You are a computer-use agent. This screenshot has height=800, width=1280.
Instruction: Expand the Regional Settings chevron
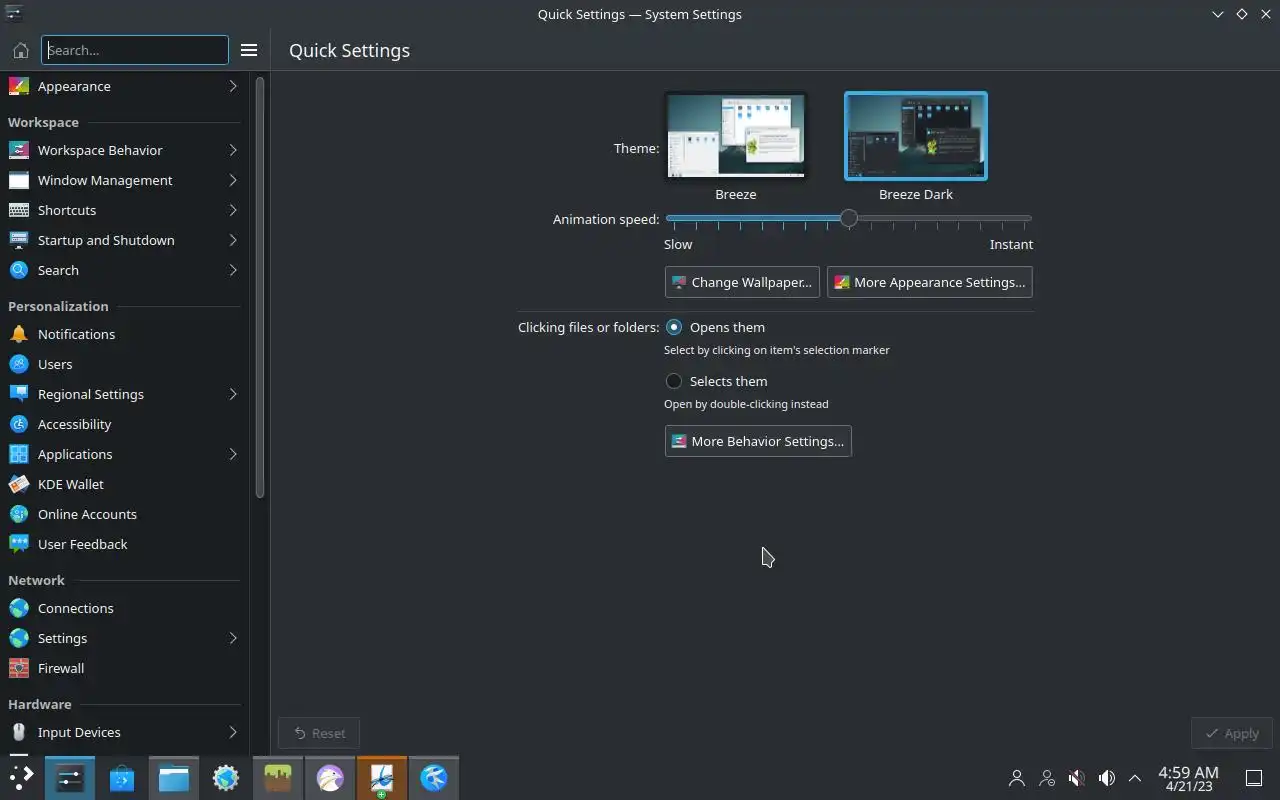tap(233, 394)
